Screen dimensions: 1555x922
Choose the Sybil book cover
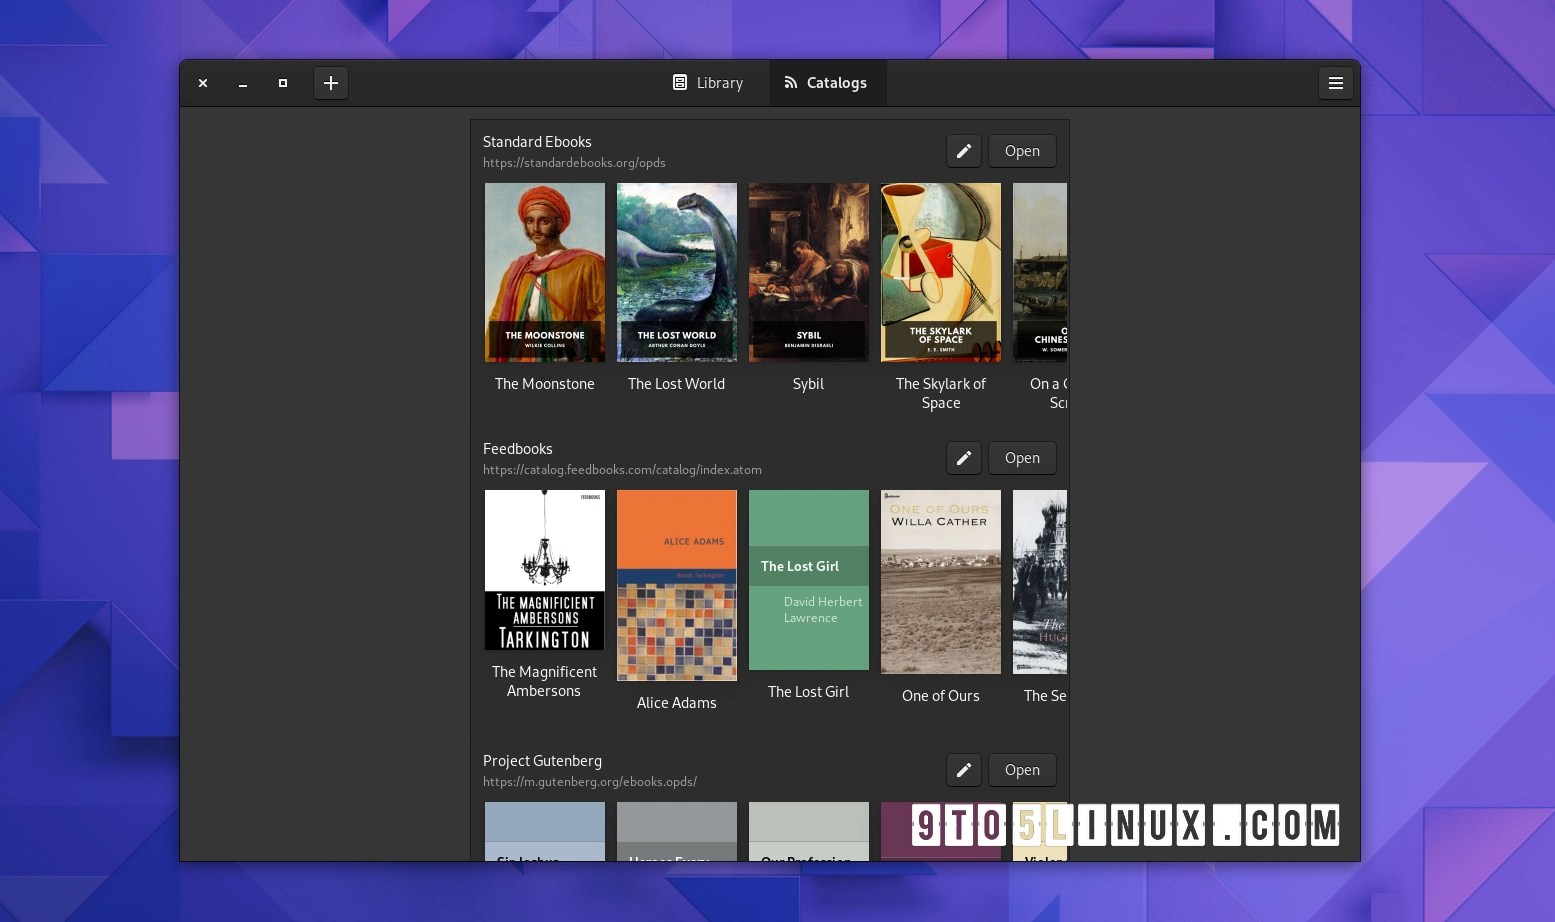809,272
